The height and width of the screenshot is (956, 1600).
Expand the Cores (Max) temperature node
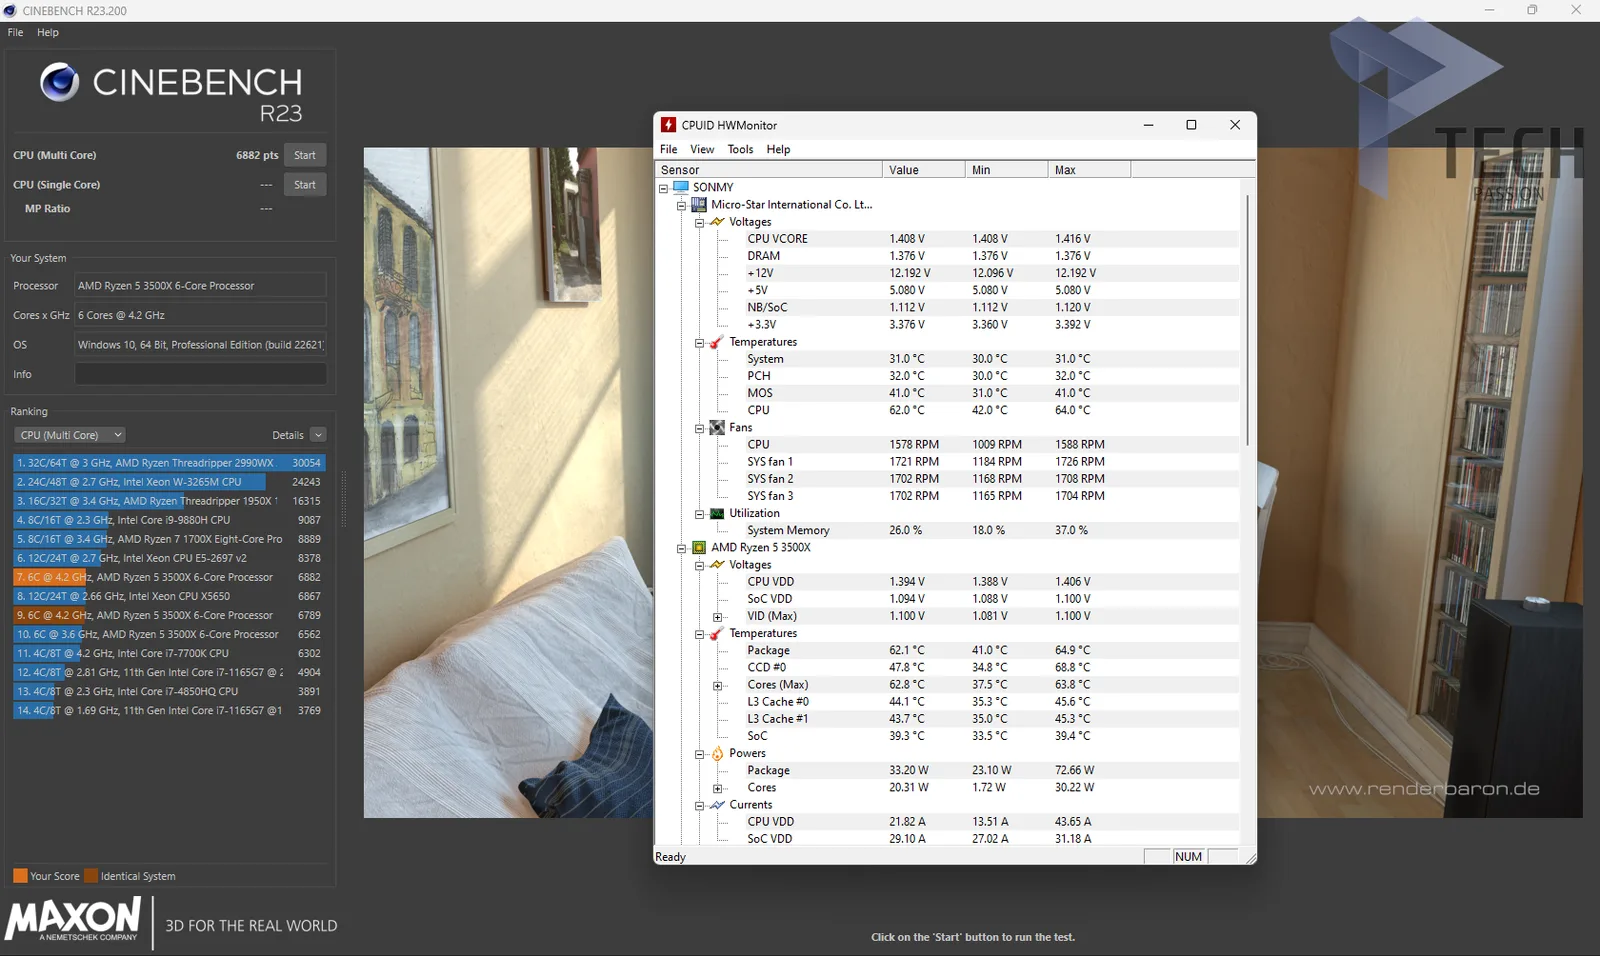717,686
